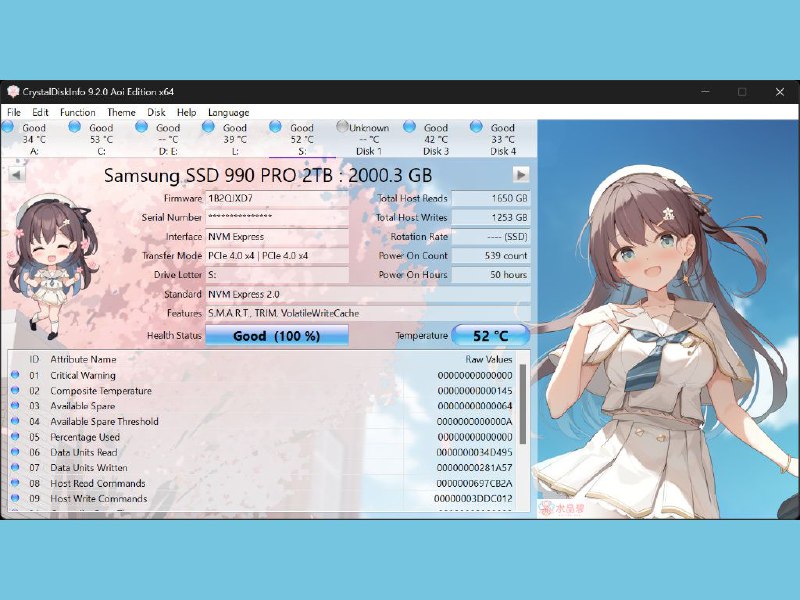This screenshot has height=600, width=800.
Task: Click the Drive Letter field S:
Action: coord(277,274)
